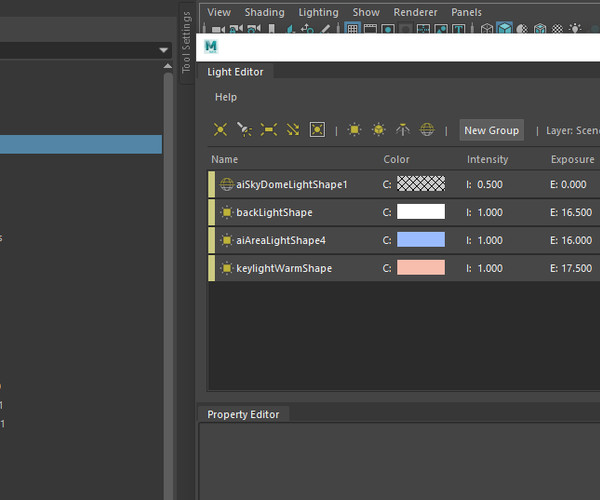Click the vertical Tool Settings tab
This screenshot has height=500, width=600.
[186, 42]
